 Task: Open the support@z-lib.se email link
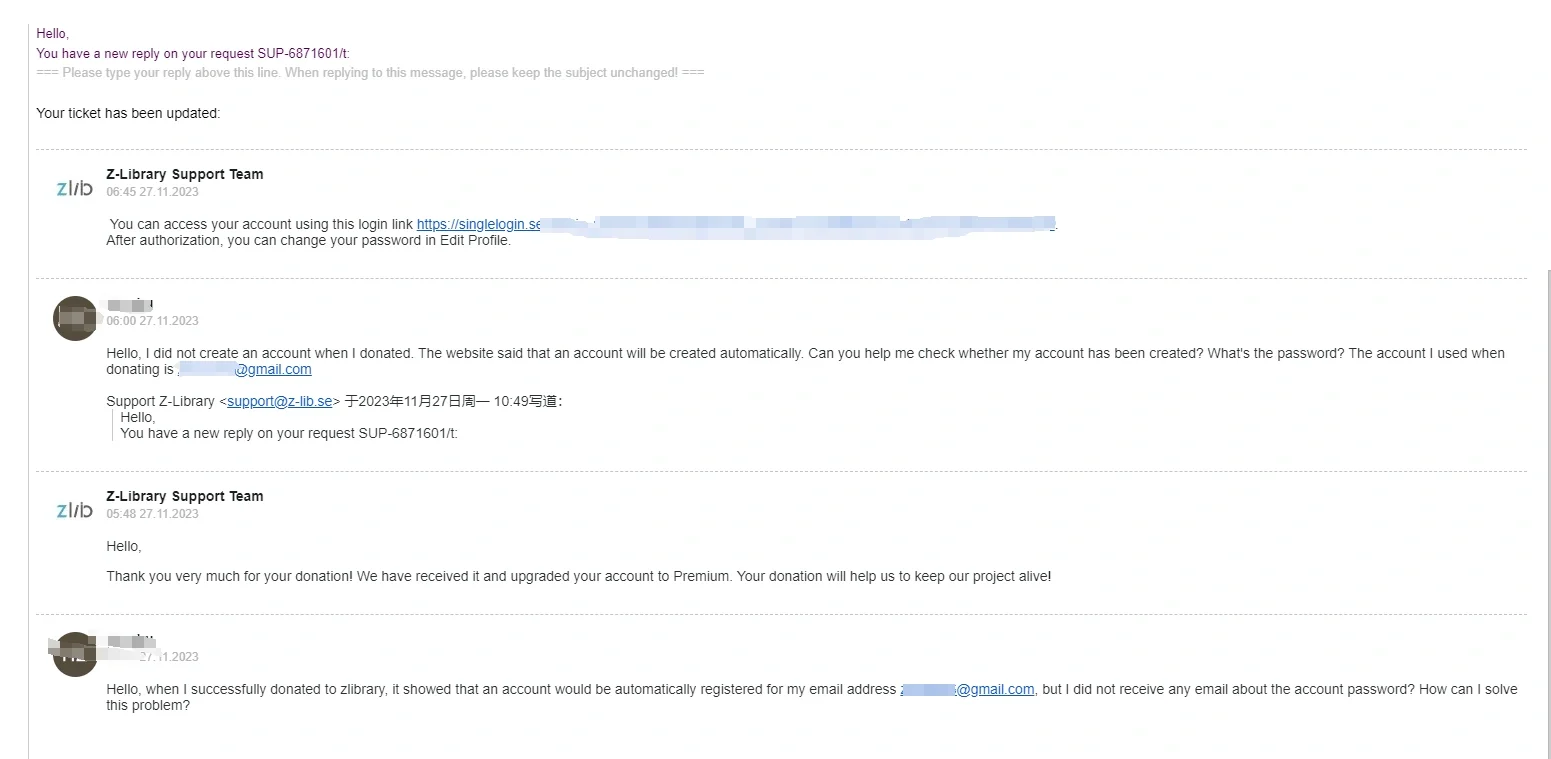[x=279, y=401]
